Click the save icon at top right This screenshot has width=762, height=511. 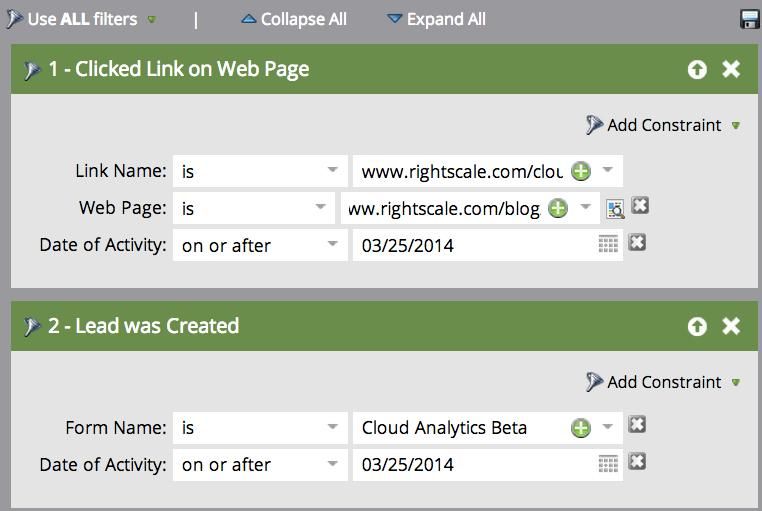(x=749, y=19)
